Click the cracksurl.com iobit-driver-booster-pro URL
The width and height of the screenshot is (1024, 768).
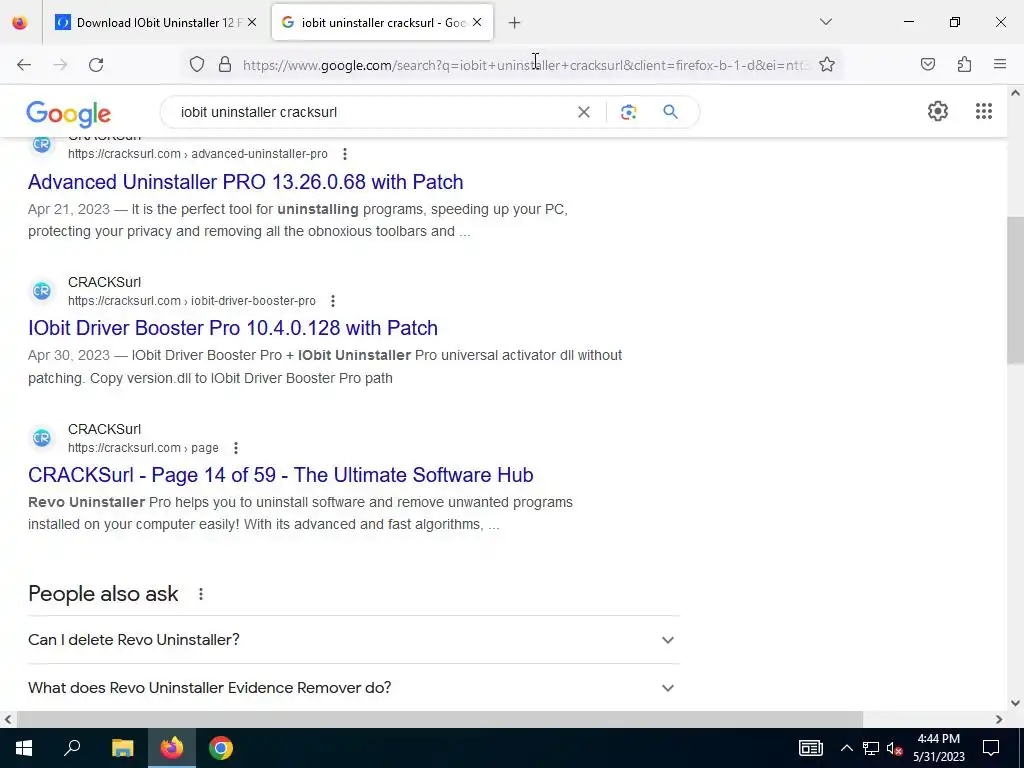pyautogui.click(x=192, y=301)
